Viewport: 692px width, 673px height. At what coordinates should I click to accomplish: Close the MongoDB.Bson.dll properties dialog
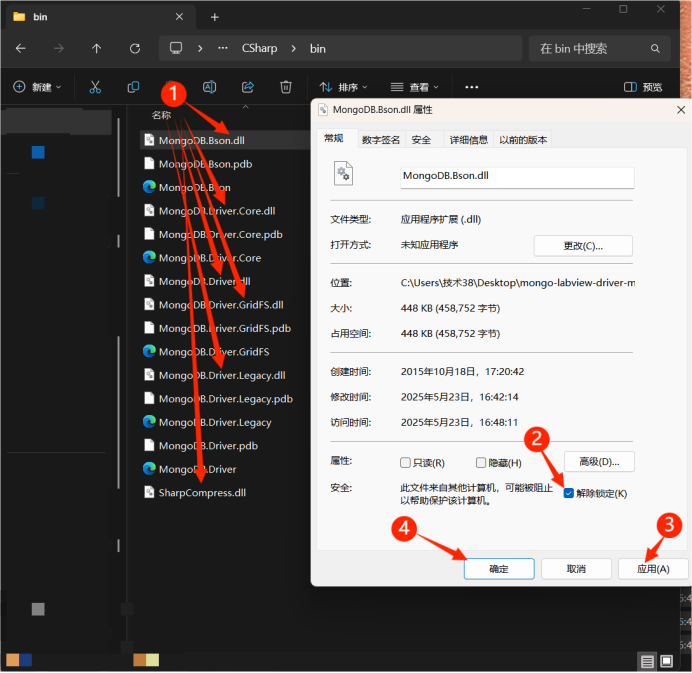pos(681,110)
